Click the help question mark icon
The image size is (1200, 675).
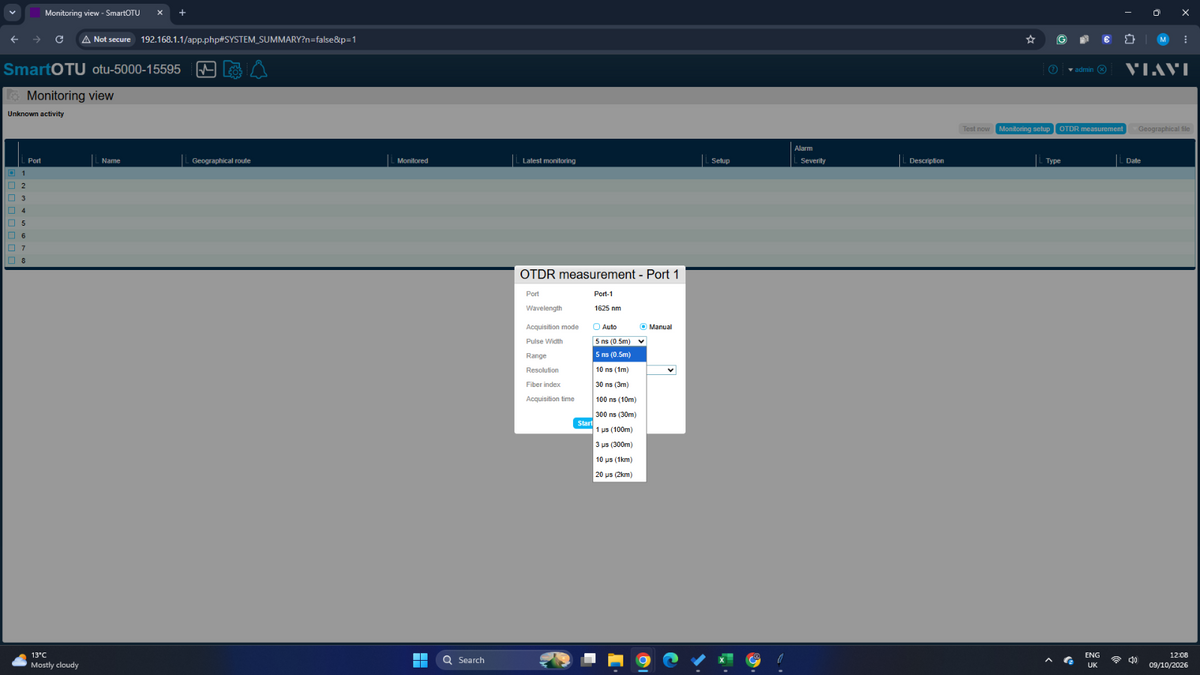pyautogui.click(x=1052, y=70)
